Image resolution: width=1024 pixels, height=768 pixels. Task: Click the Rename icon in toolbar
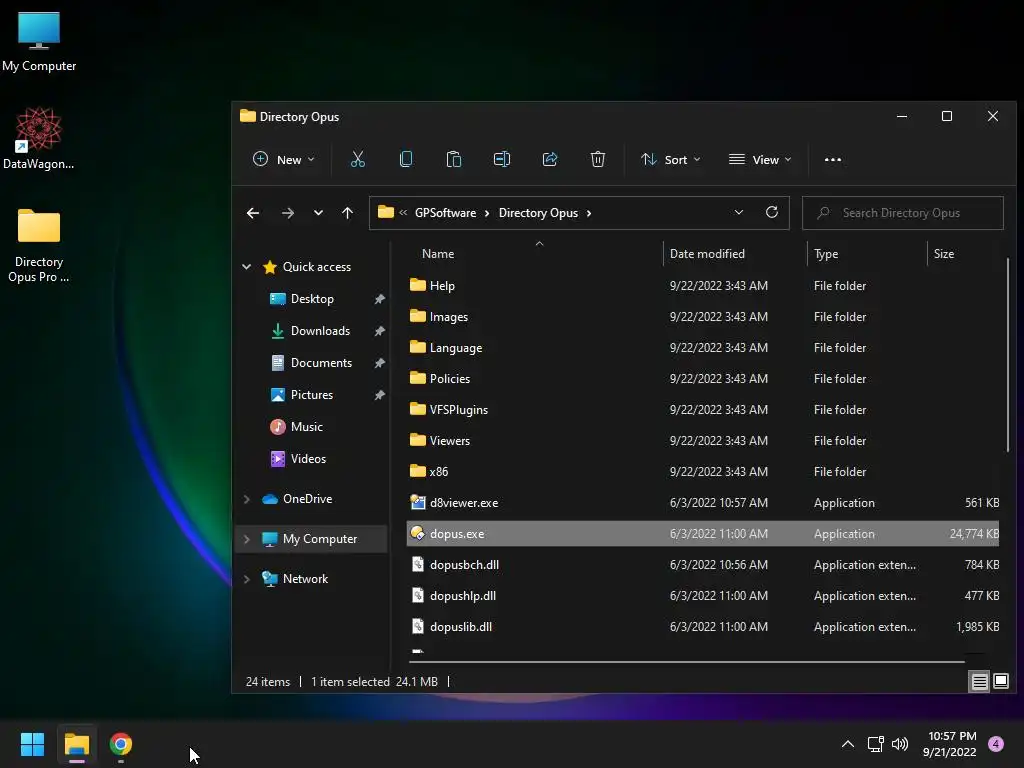coord(502,159)
